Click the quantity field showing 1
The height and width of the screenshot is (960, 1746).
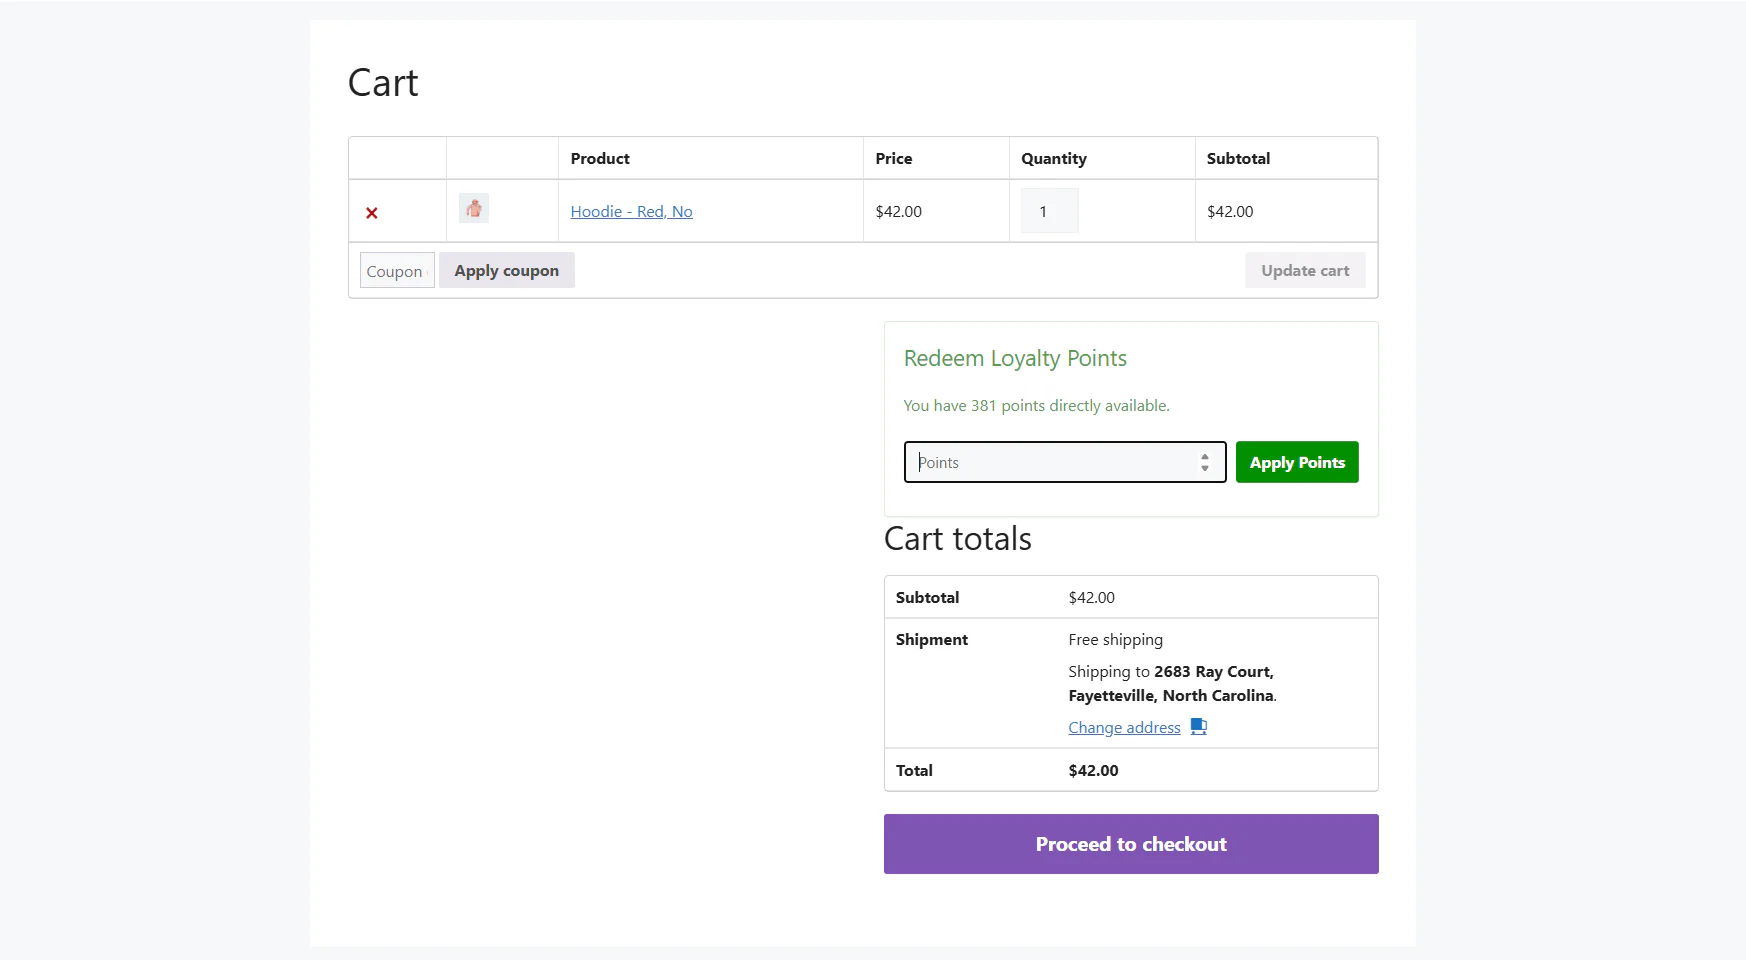(x=1049, y=211)
